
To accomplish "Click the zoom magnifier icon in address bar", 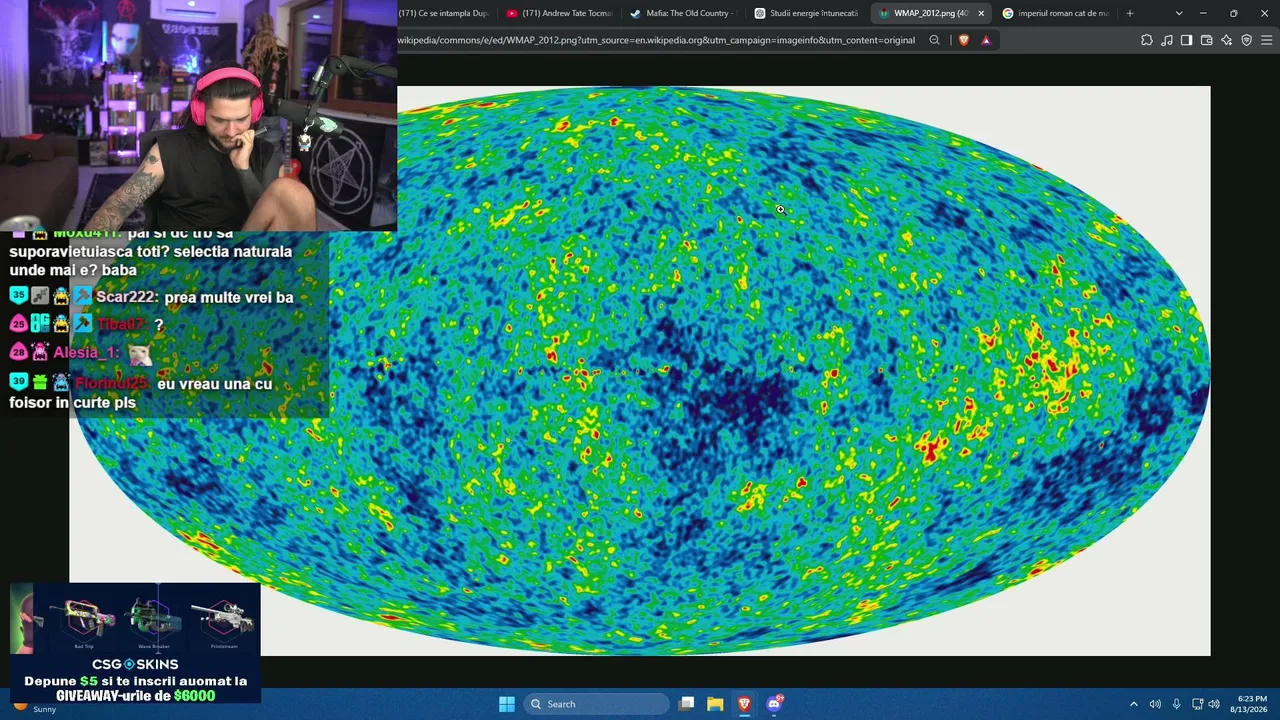I will [x=934, y=40].
